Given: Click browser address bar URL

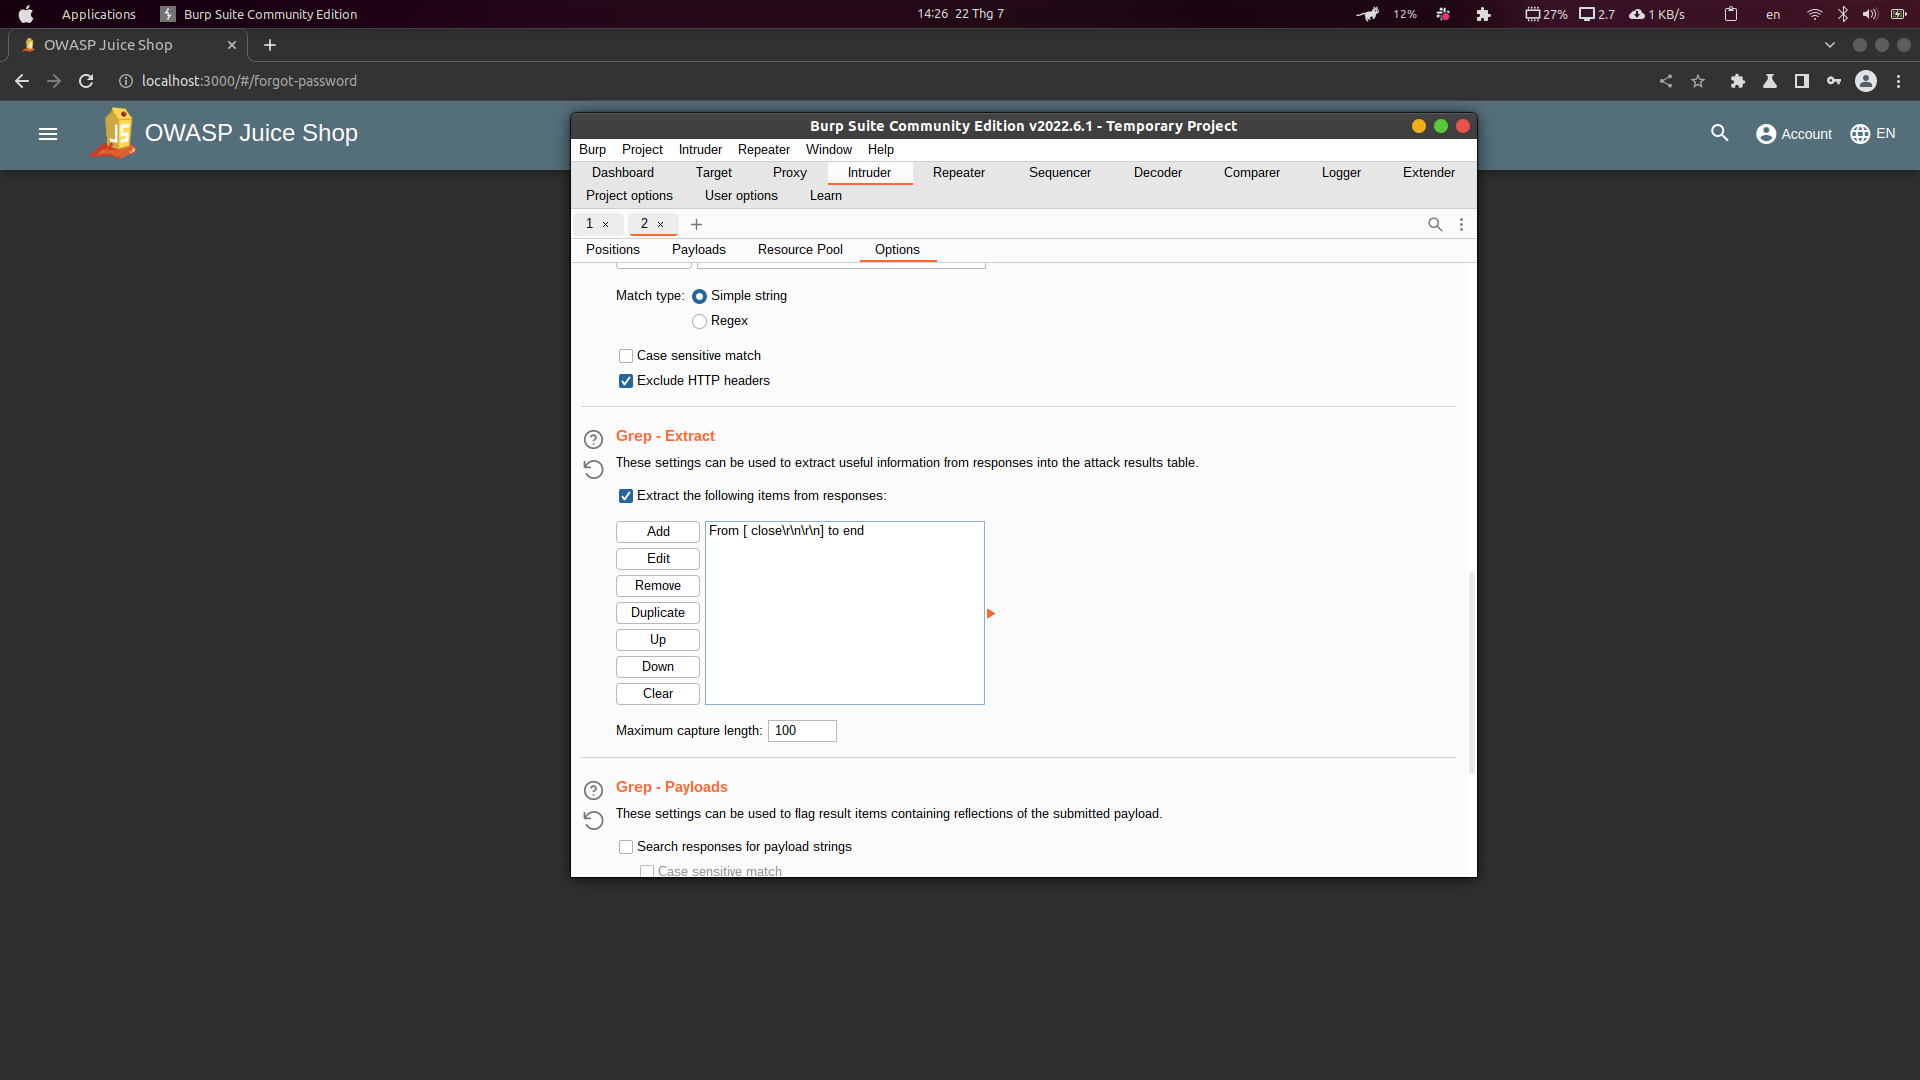Looking at the screenshot, I should (x=249, y=81).
